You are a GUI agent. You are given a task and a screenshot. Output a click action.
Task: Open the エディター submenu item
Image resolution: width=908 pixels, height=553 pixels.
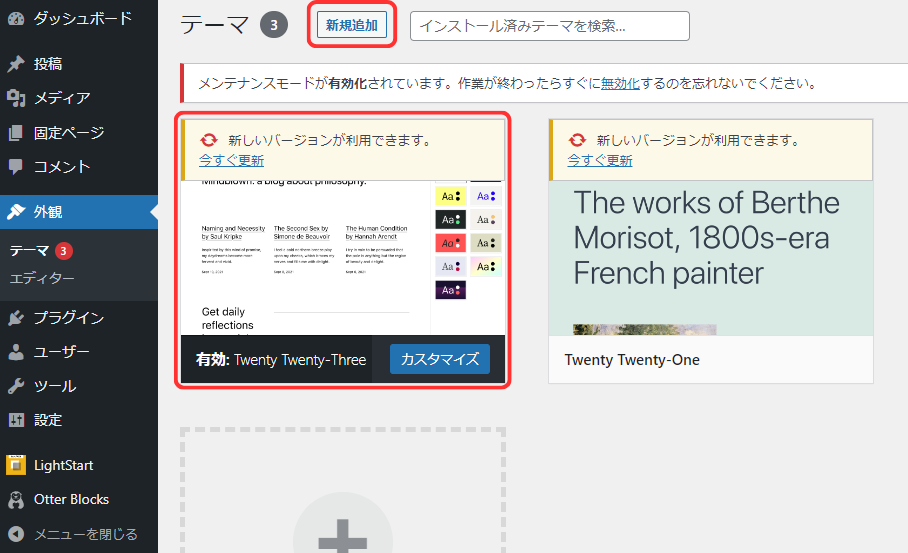(x=42, y=279)
